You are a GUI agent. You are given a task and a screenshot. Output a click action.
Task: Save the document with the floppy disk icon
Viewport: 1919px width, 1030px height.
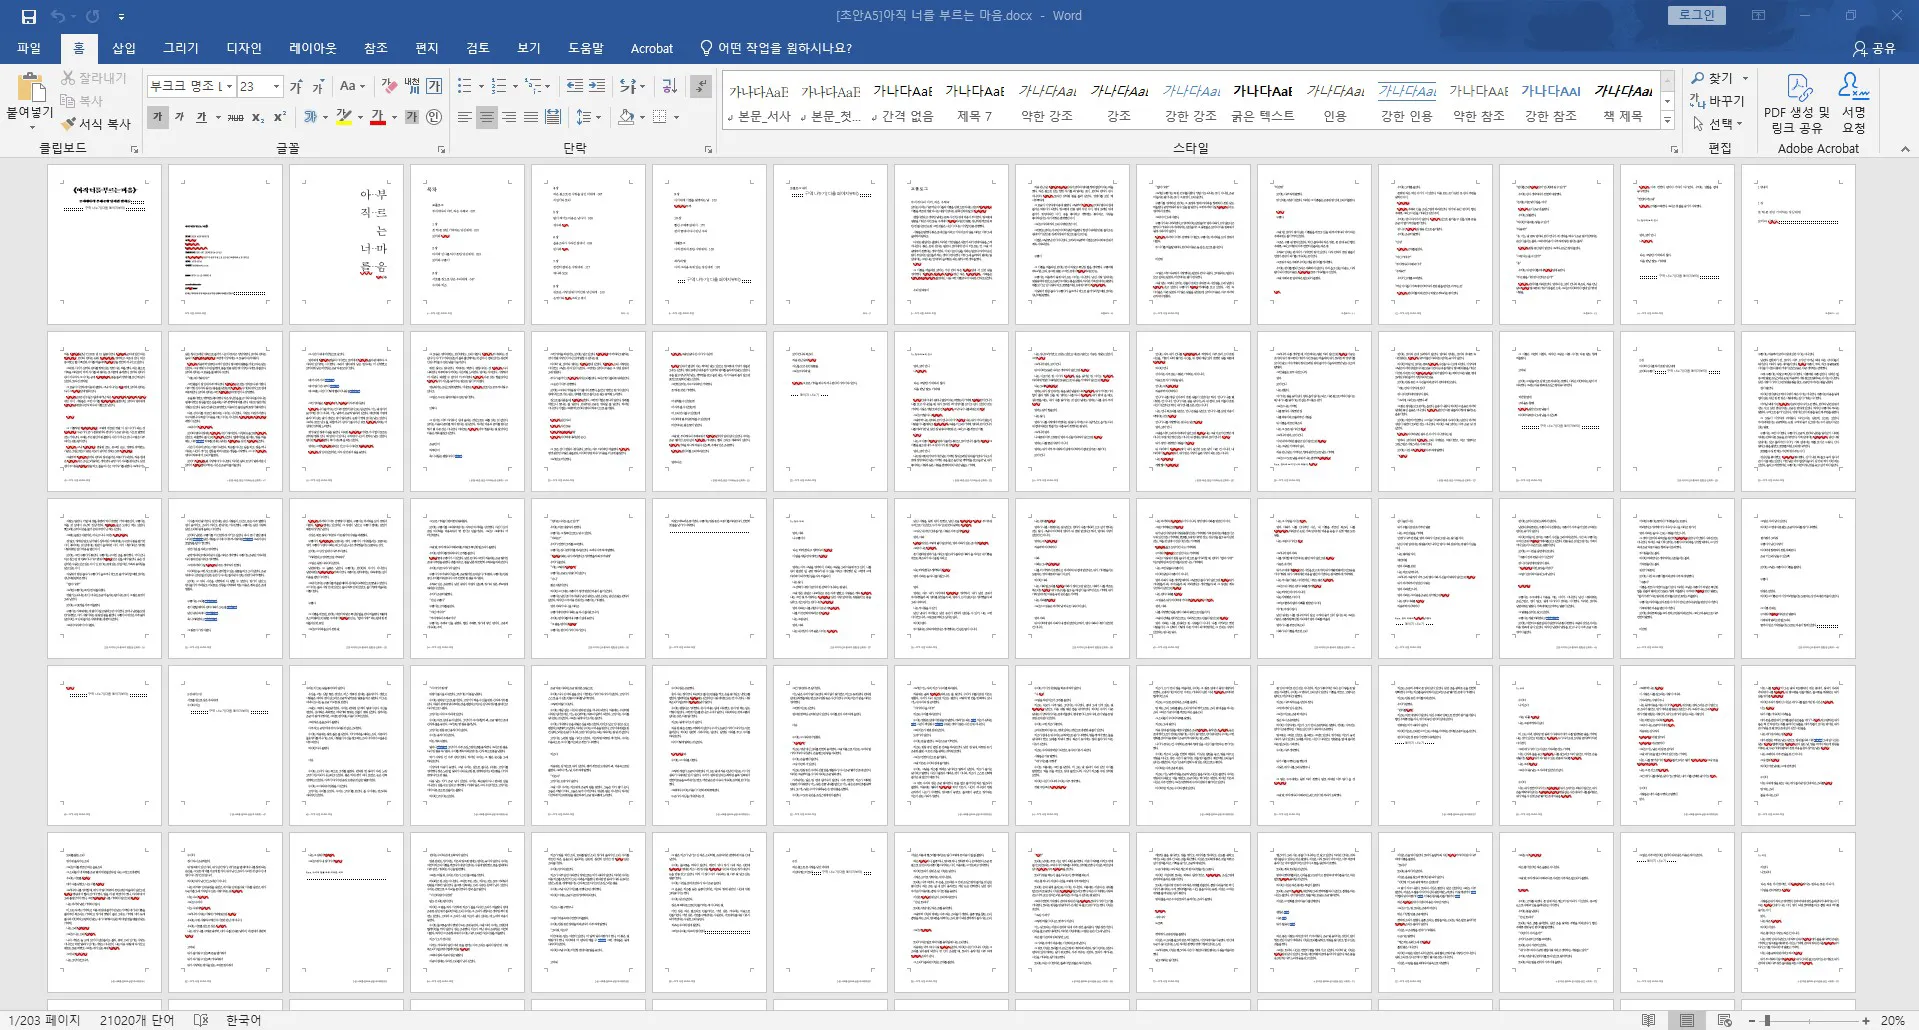[28, 16]
